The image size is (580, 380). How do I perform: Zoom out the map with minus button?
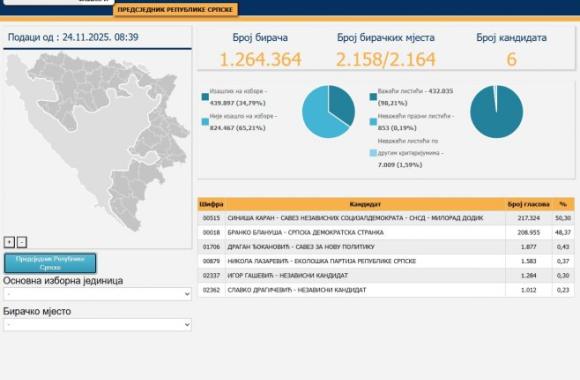point(22,242)
